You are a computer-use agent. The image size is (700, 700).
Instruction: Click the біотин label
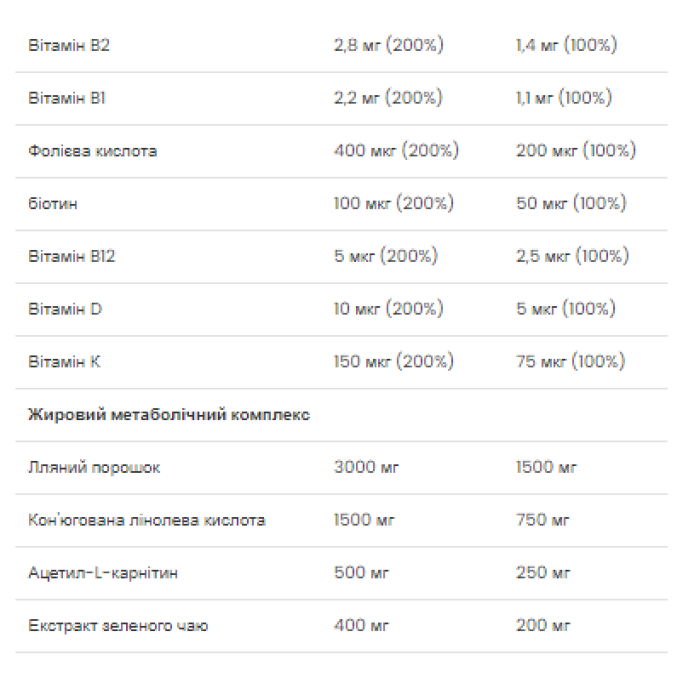pos(54,204)
